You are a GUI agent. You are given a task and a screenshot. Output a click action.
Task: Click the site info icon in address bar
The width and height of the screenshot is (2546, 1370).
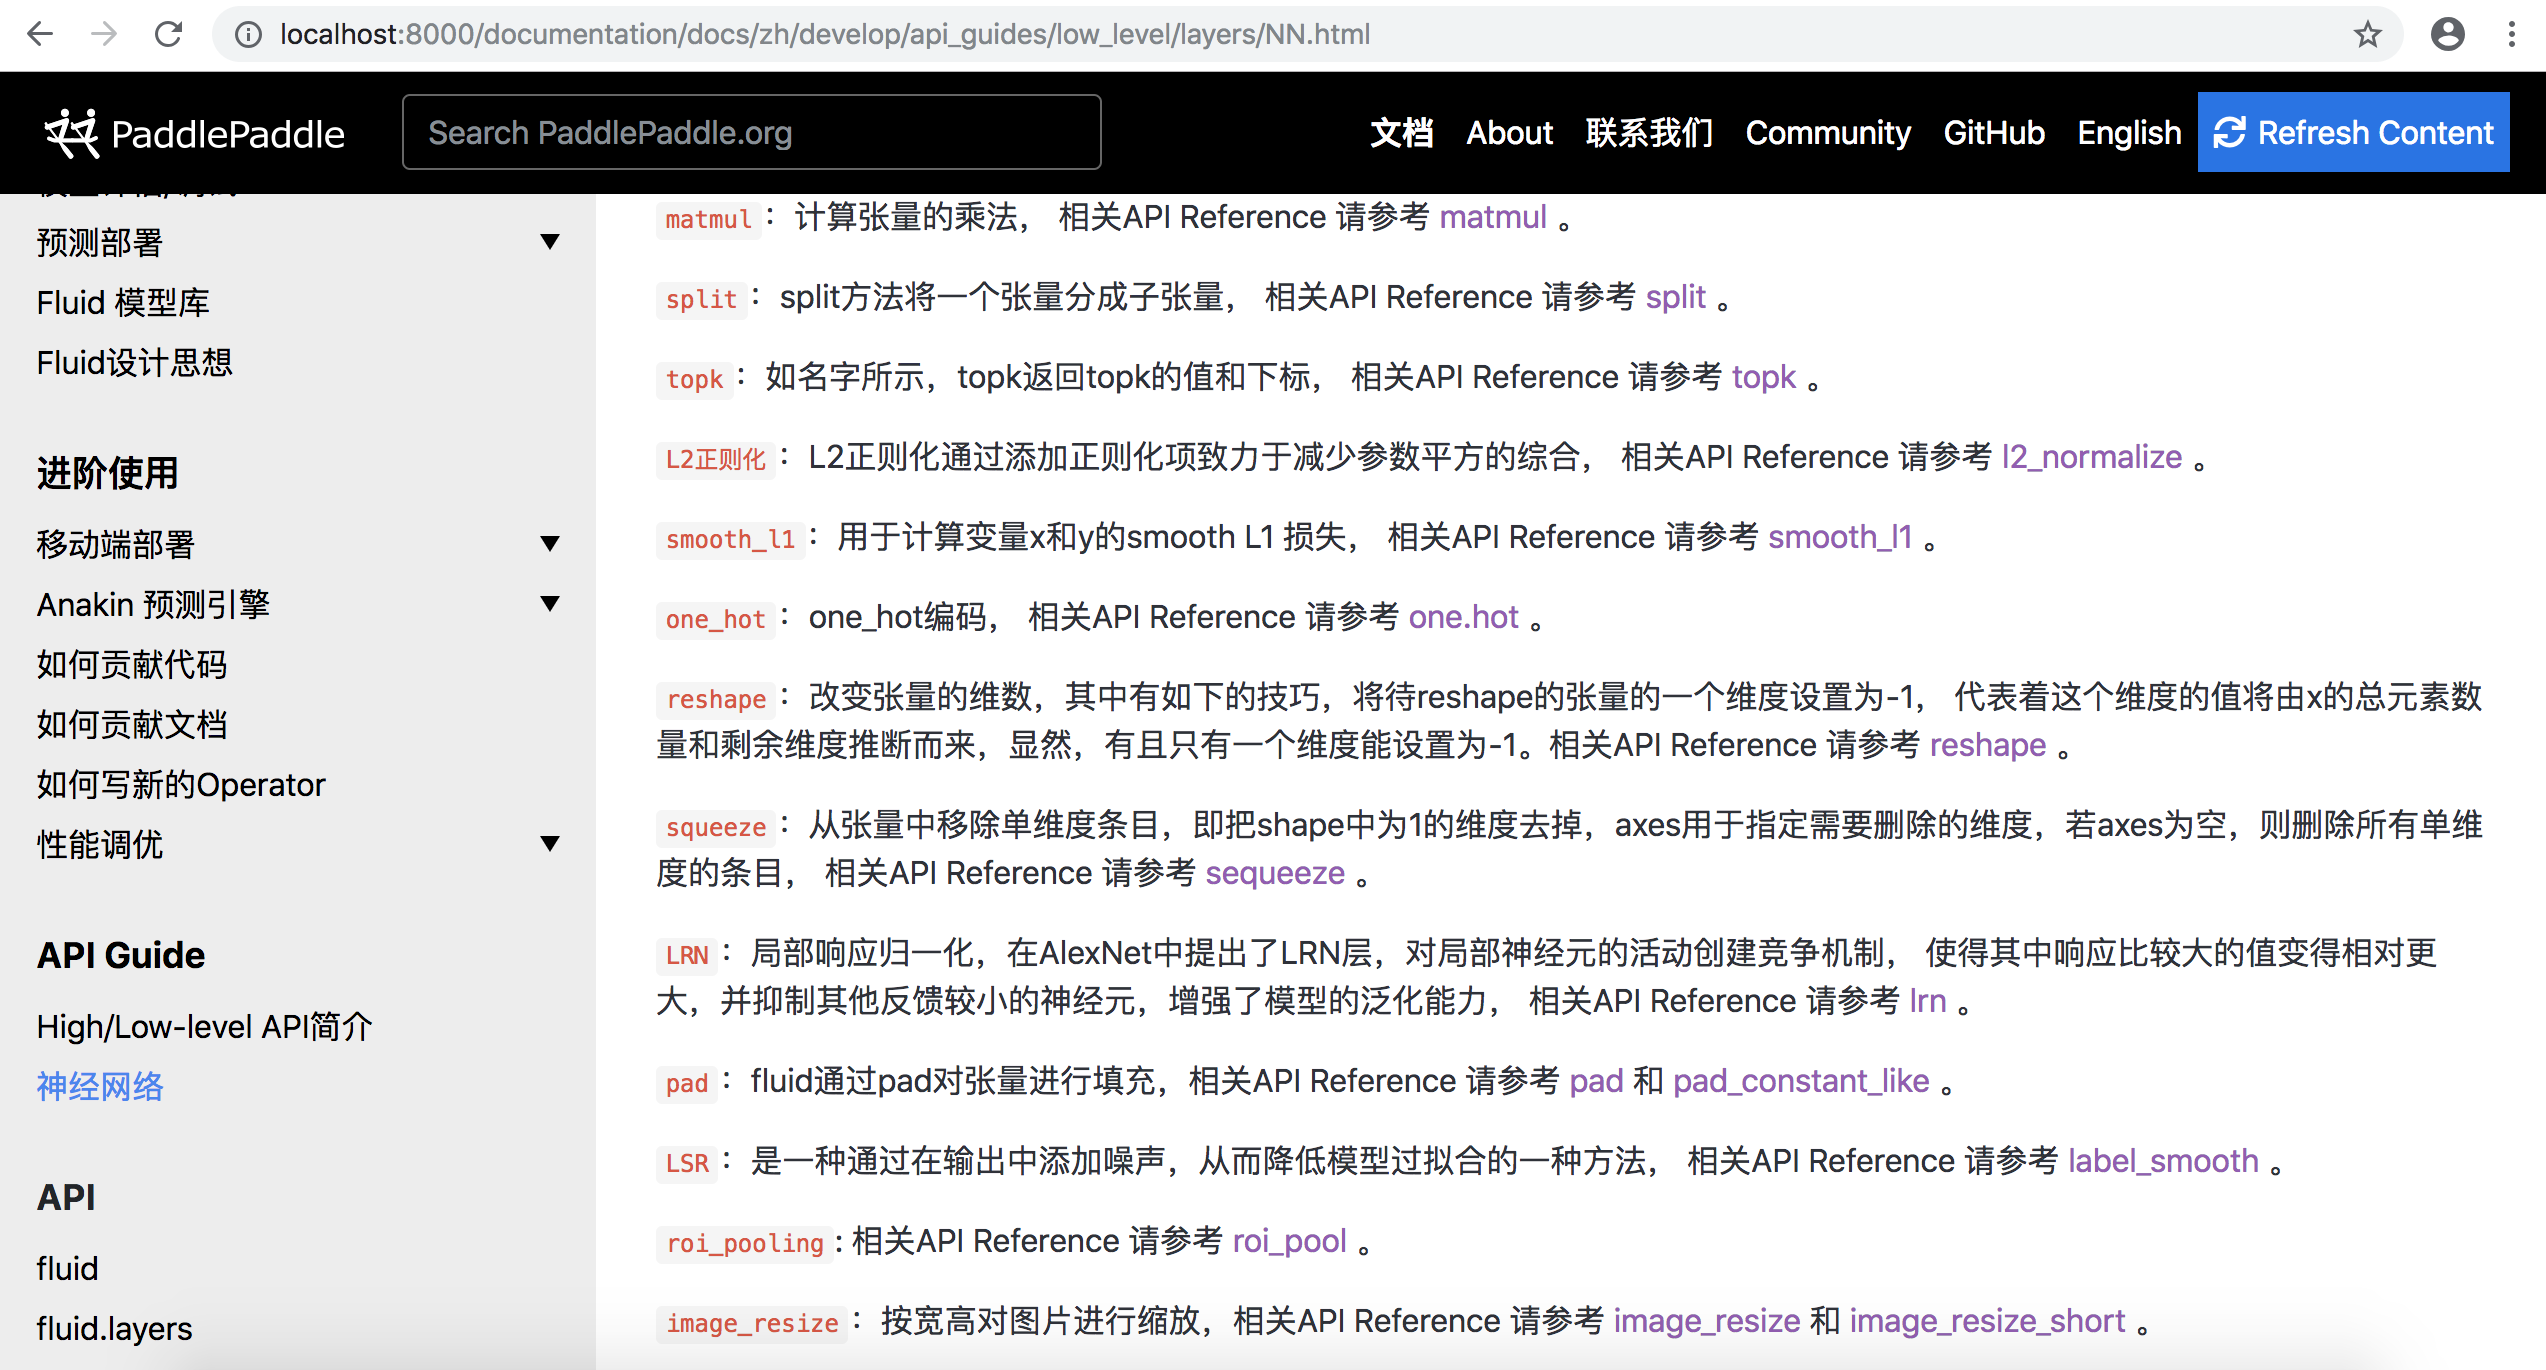248,34
